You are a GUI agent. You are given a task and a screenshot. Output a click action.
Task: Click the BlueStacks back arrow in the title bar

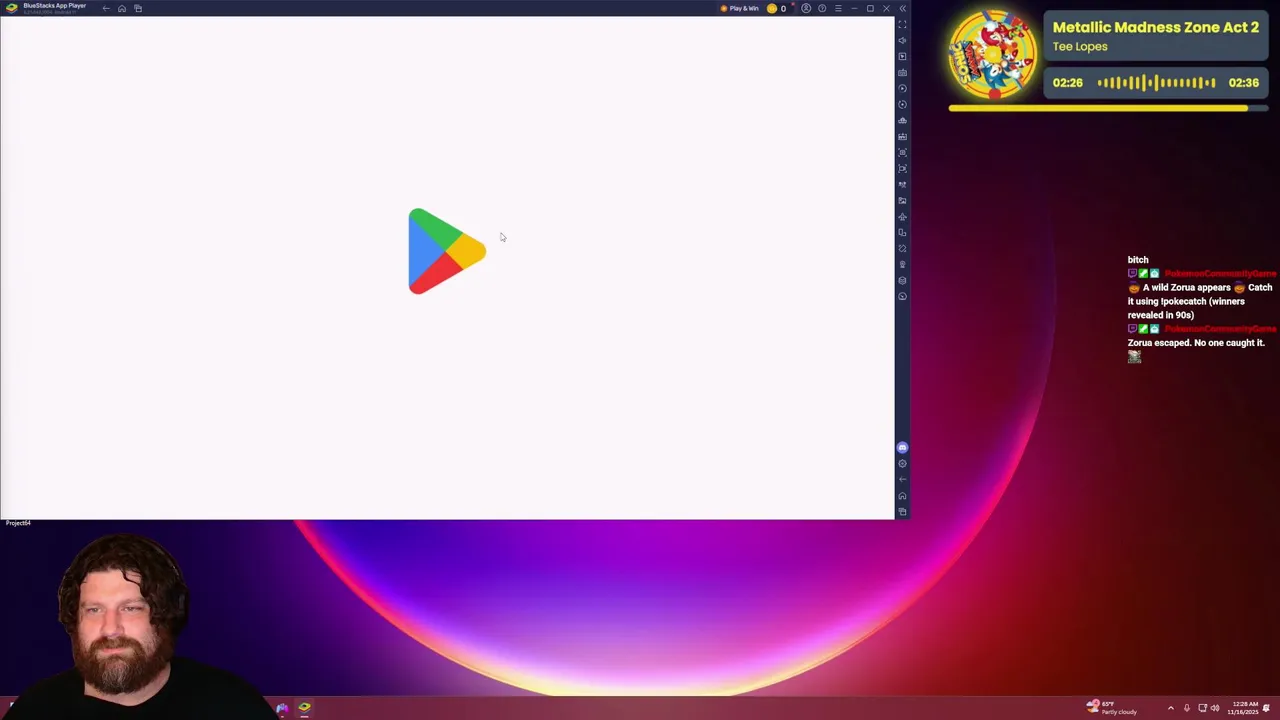pyautogui.click(x=106, y=8)
